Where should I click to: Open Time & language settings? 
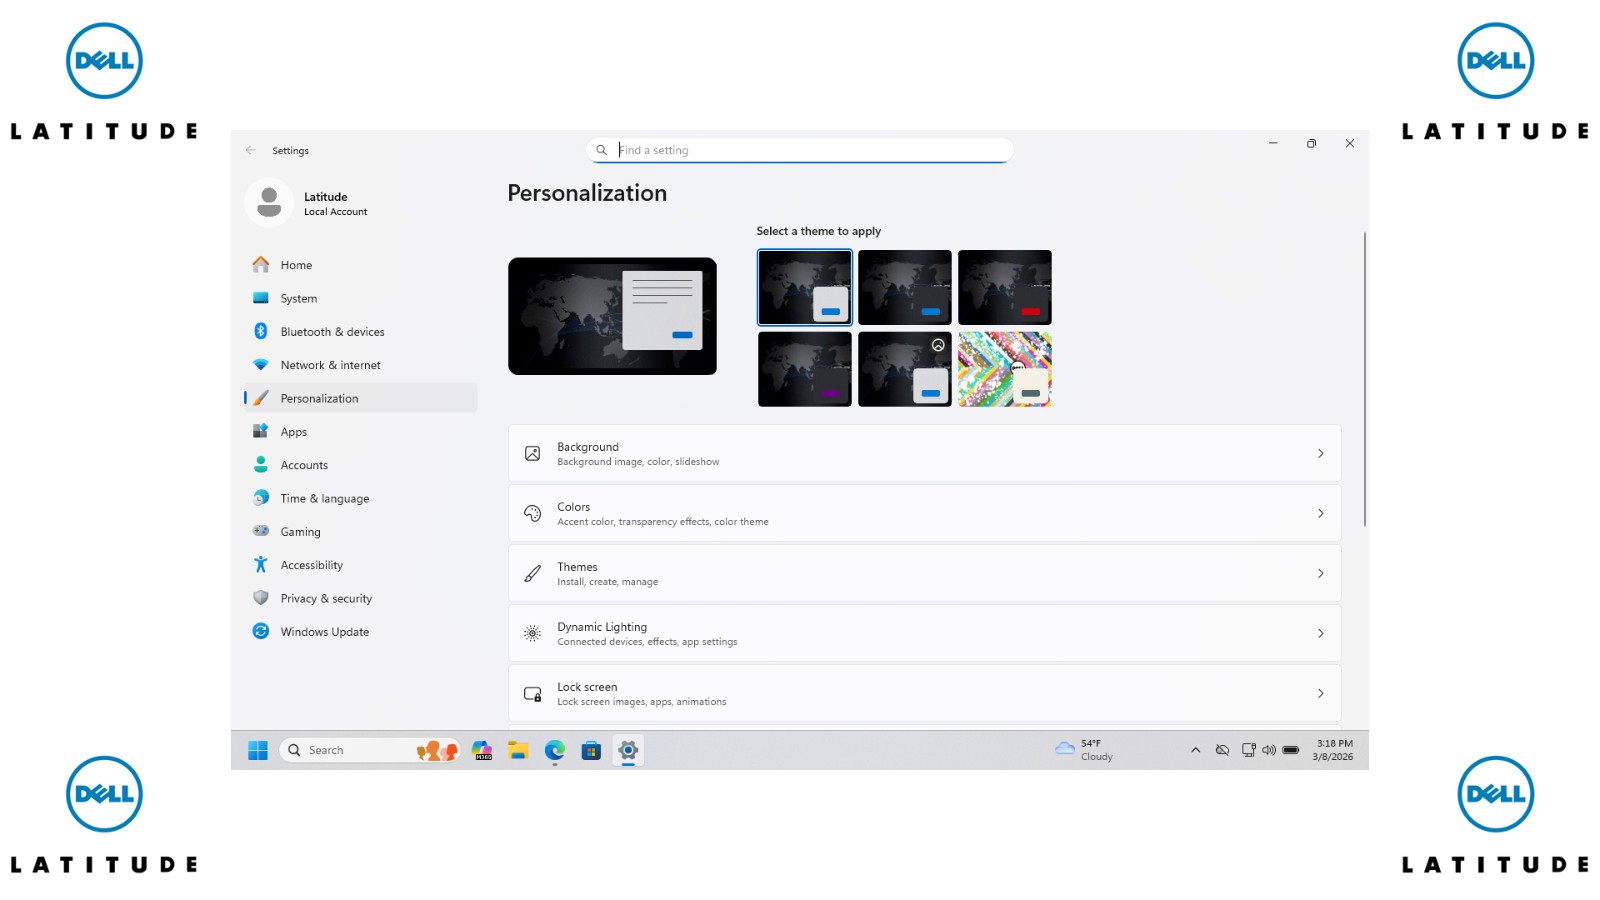point(360,498)
